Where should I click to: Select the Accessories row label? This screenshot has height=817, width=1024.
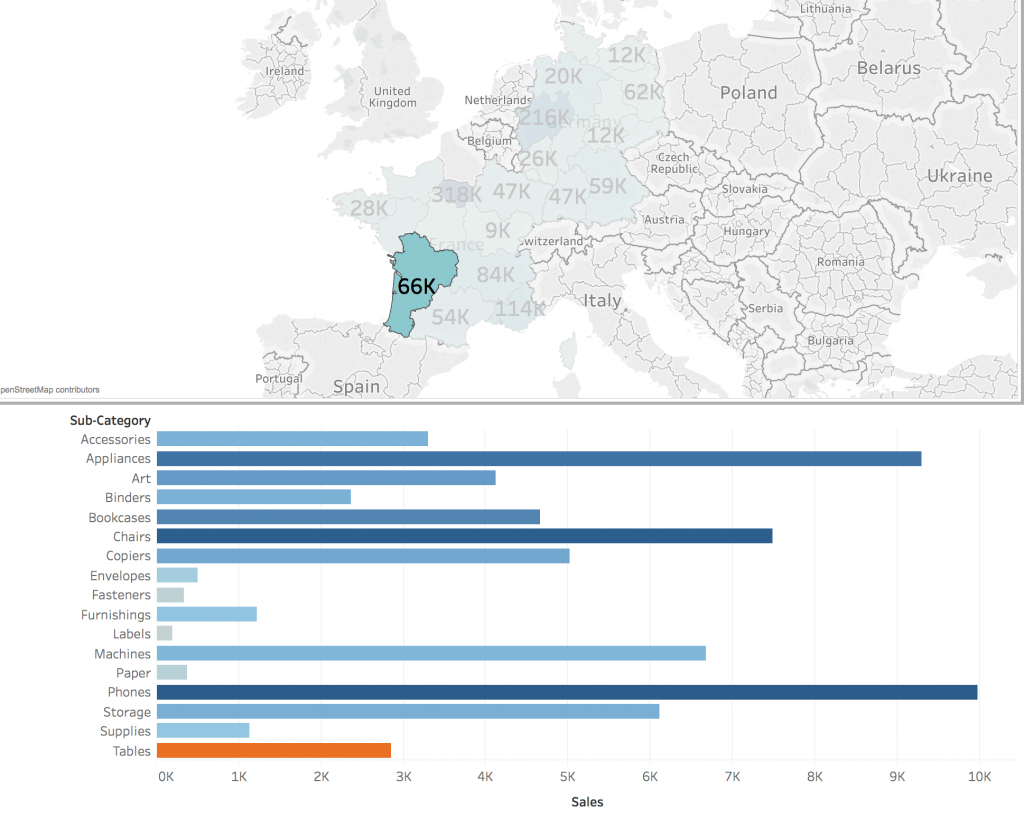point(115,439)
